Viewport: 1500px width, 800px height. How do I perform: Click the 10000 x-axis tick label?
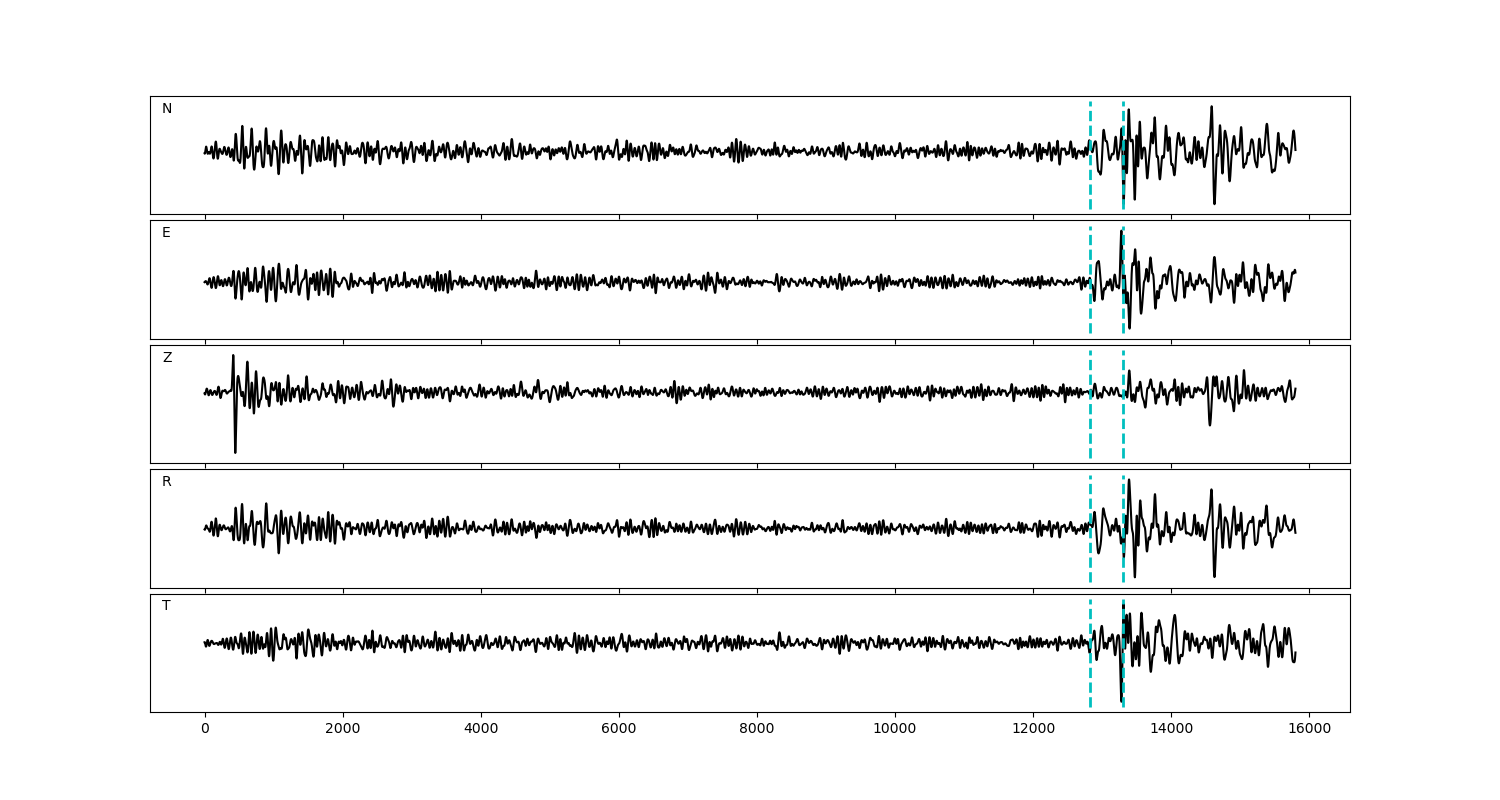[895, 730]
